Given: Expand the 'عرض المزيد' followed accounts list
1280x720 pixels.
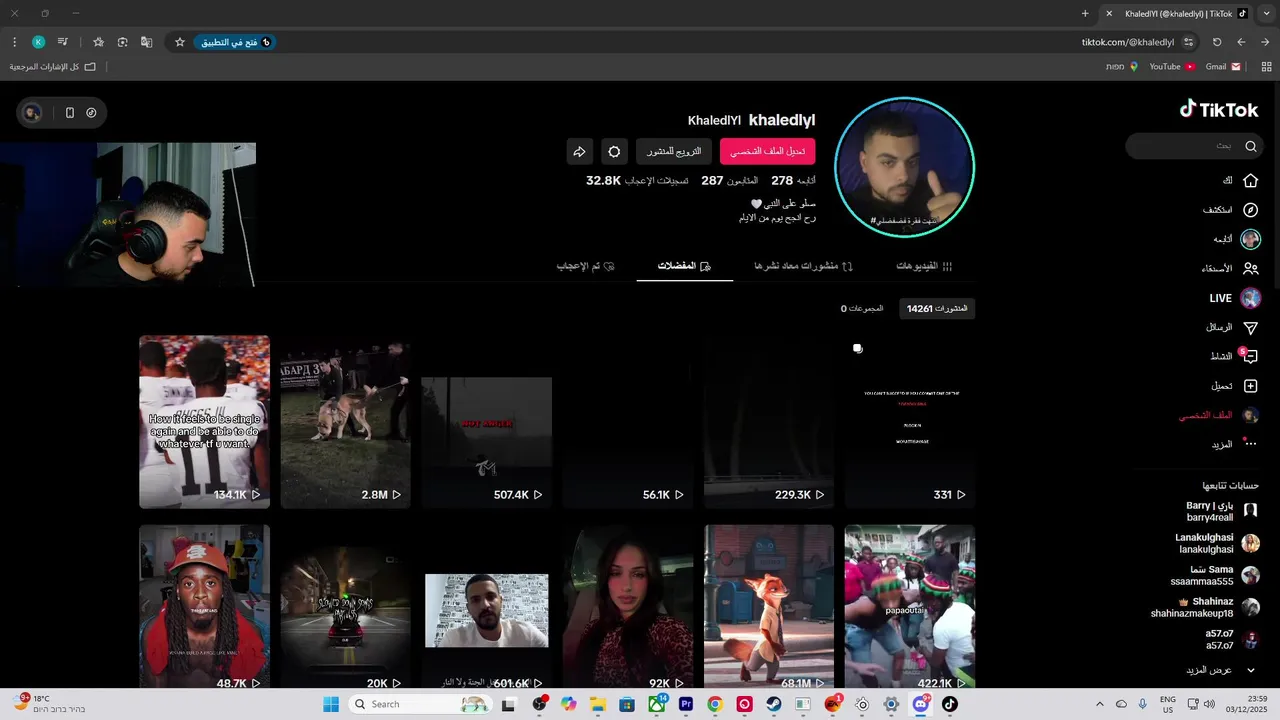Looking at the screenshot, I should 1221,670.
